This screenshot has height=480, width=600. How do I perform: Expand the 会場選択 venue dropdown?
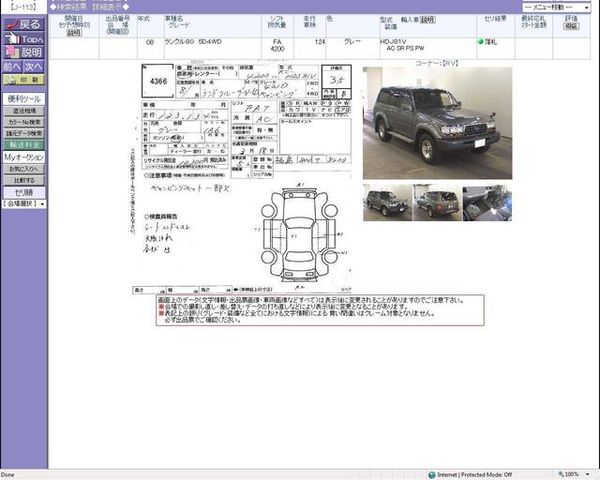pos(24,204)
